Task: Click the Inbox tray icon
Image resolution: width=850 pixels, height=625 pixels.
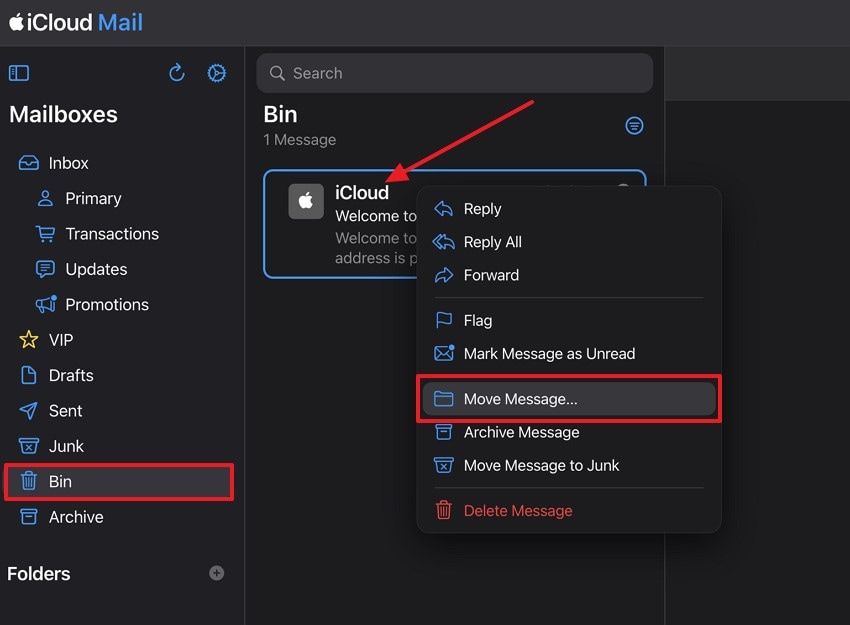Action: tap(29, 163)
